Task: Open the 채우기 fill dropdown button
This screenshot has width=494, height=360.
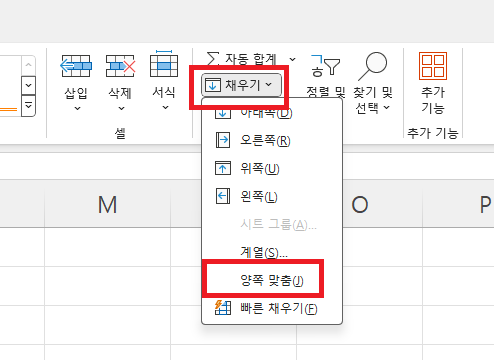Action: (x=241, y=85)
